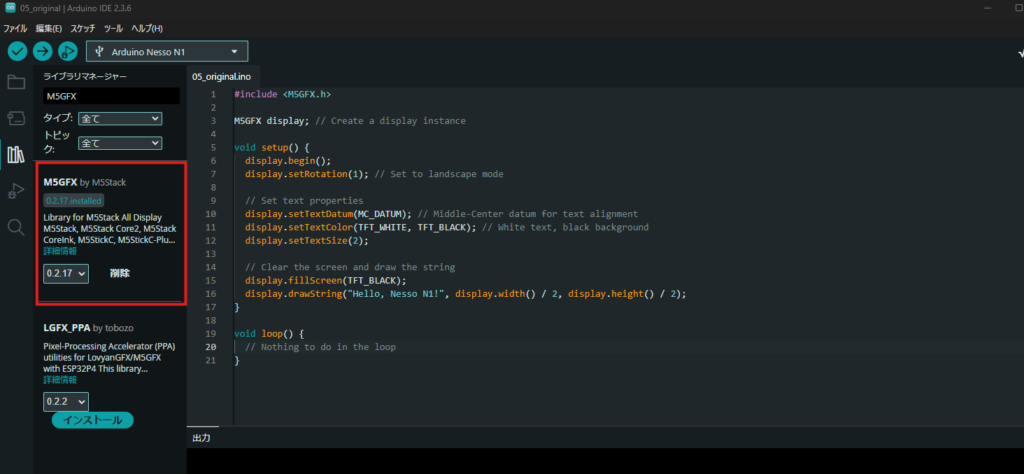Open the Sketchbook folder icon in sidebar
This screenshot has width=1024, height=474.
(x=16, y=82)
